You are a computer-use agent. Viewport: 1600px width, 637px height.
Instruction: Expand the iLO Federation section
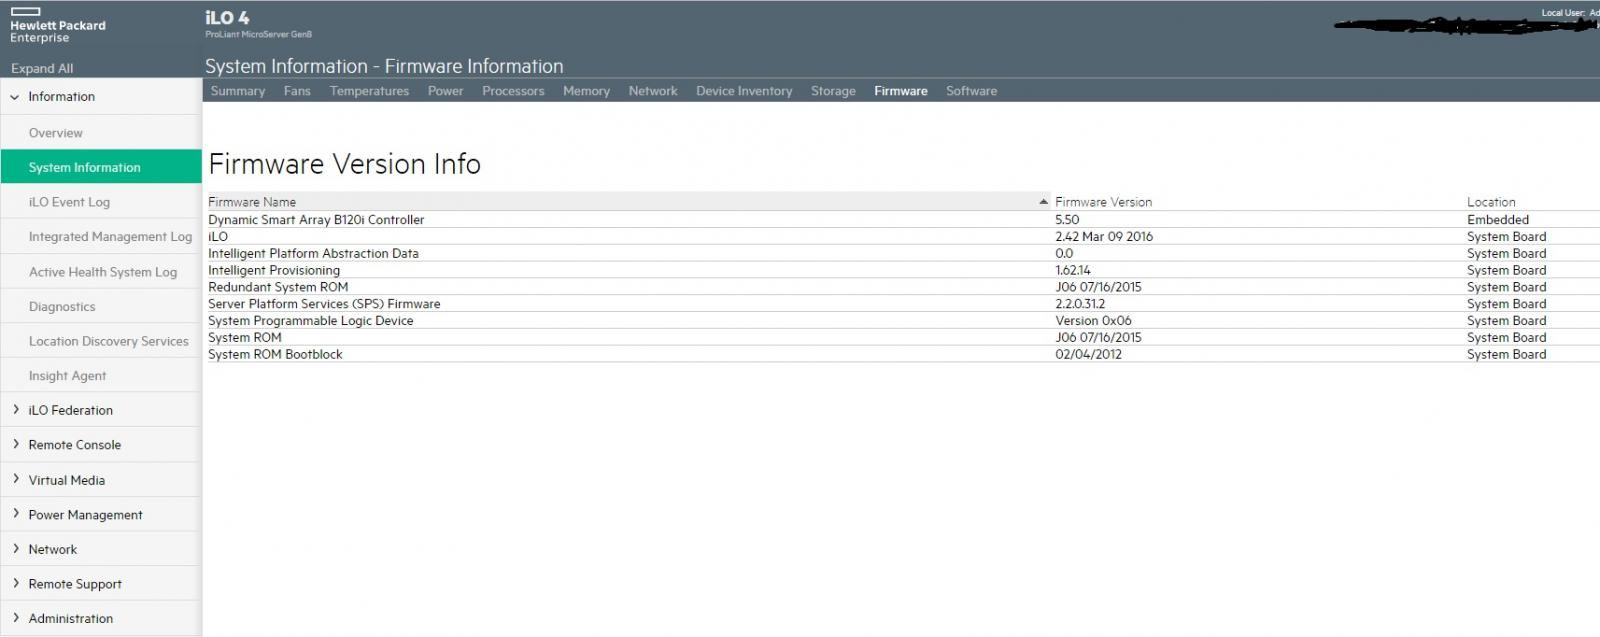click(x=16, y=410)
